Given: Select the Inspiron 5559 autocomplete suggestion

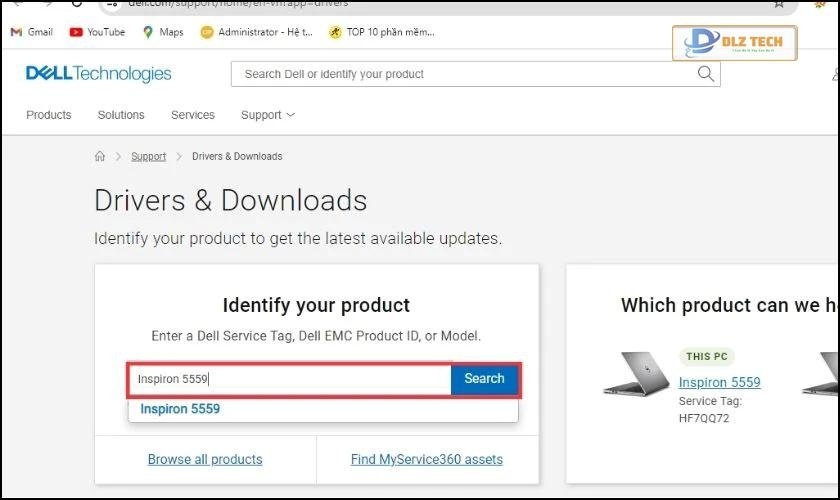Looking at the screenshot, I should click(180, 409).
